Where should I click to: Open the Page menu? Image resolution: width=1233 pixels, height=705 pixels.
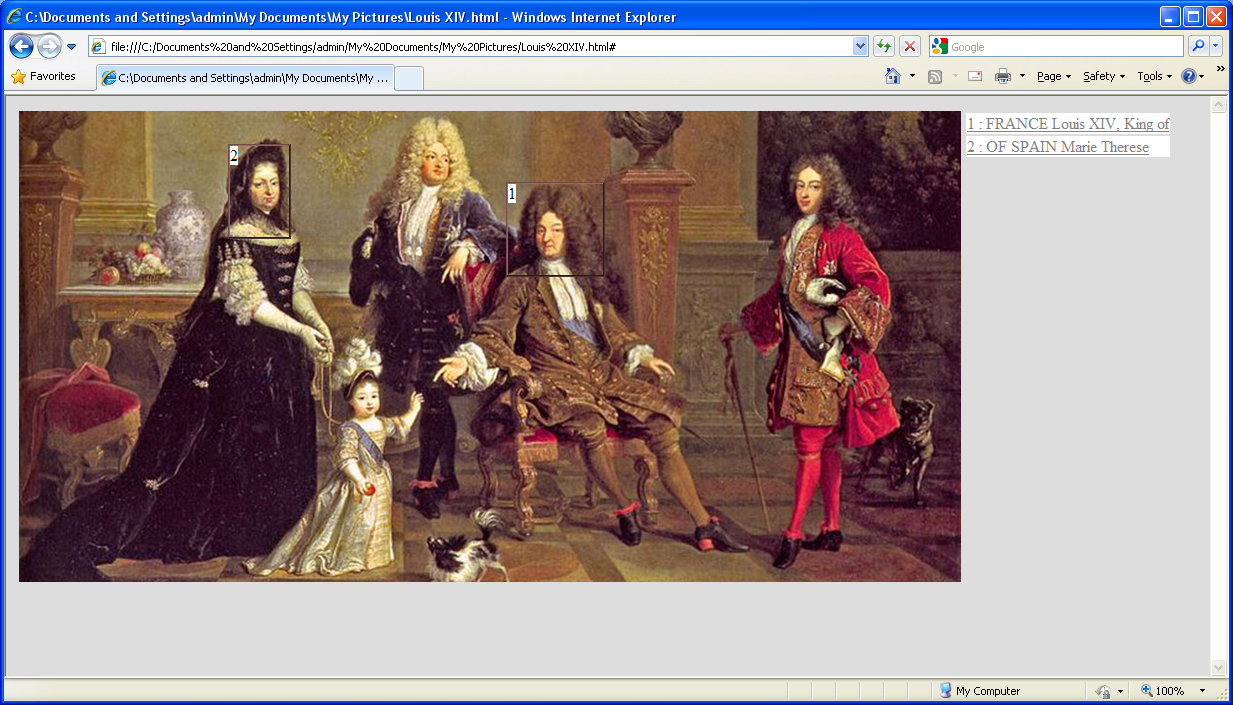(1054, 76)
